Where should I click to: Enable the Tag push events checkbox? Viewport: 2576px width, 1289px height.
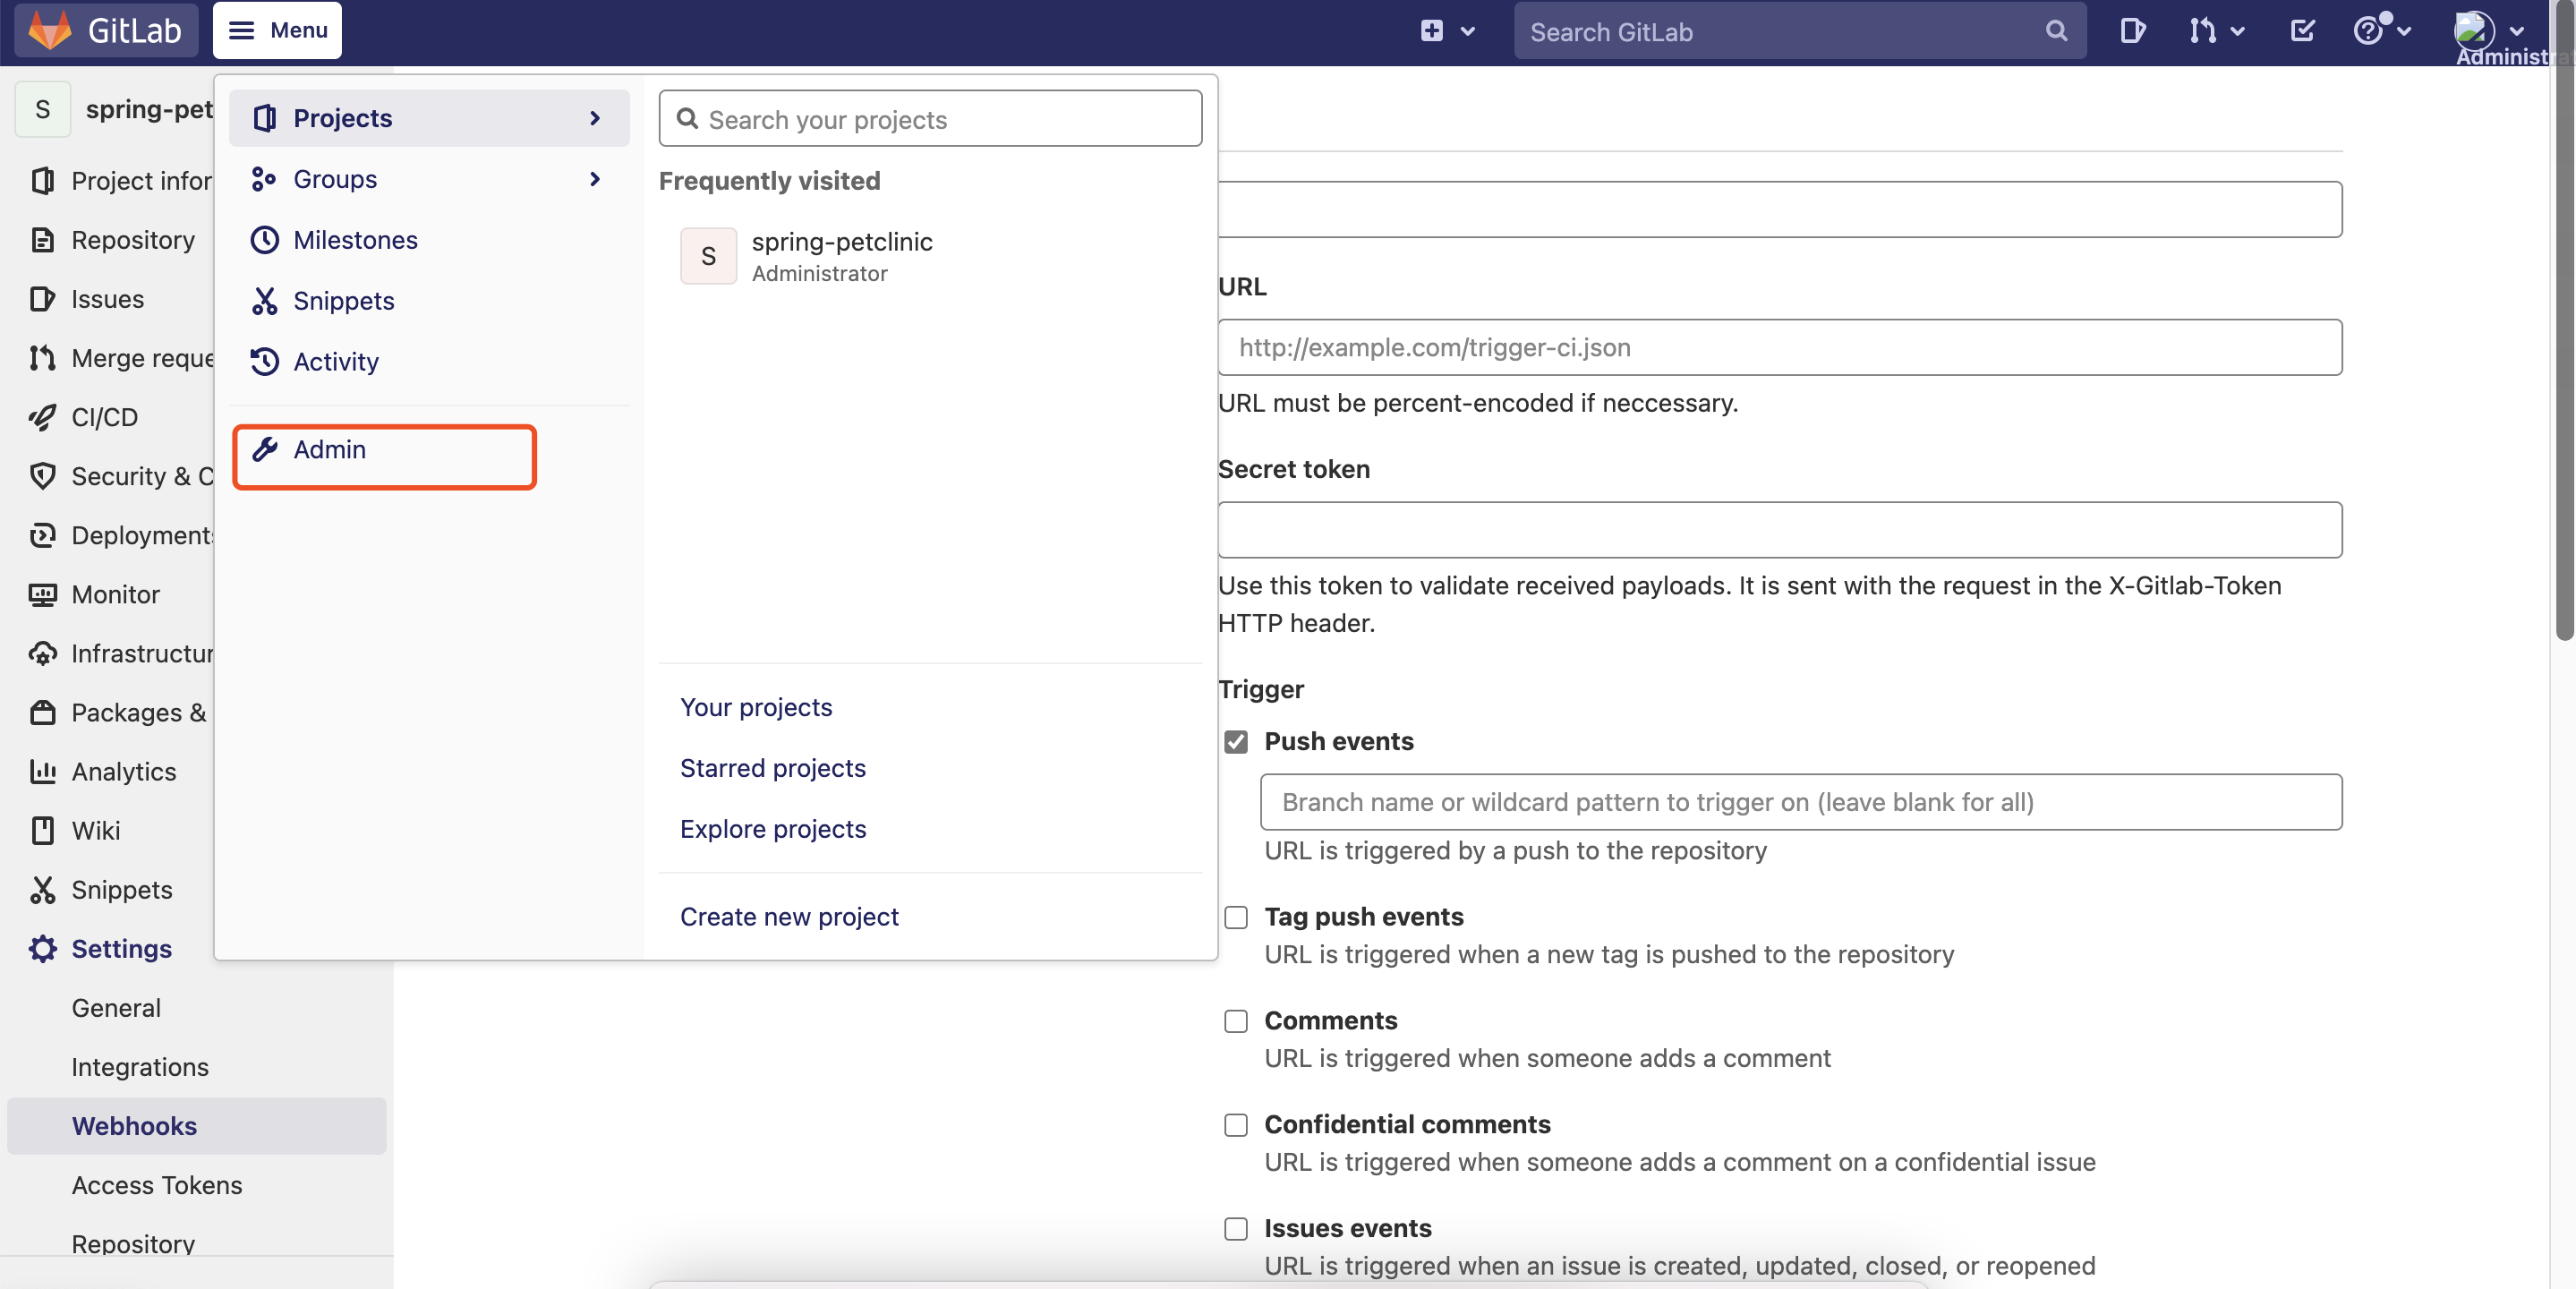1236,917
